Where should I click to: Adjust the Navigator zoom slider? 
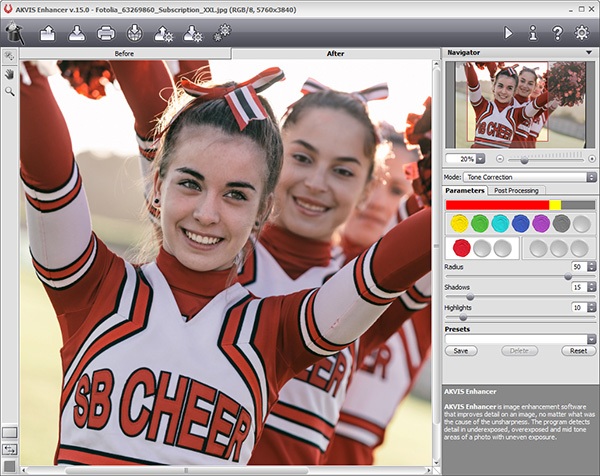[x=546, y=160]
